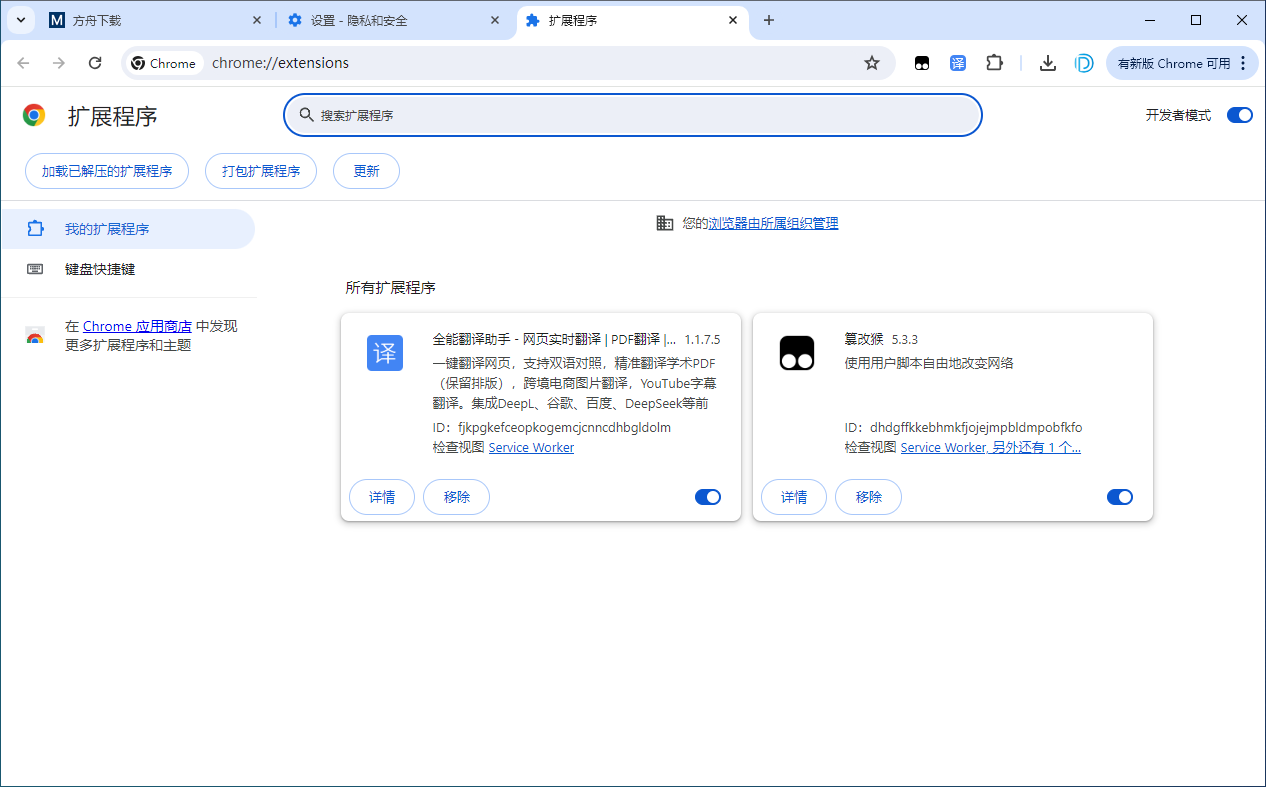Screen dimensions: 1266x787
Task: Select the keyboard icon beside 键盘快捷键
Action: (35, 269)
